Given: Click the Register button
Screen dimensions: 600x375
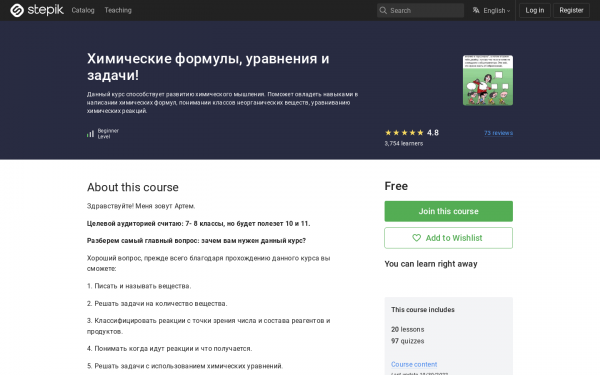Looking at the screenshot, I should [x=571, y=10].
